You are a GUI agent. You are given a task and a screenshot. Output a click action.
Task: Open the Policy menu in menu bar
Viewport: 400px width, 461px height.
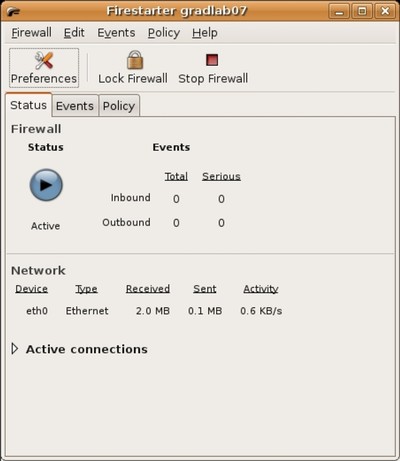pos(164,33)
